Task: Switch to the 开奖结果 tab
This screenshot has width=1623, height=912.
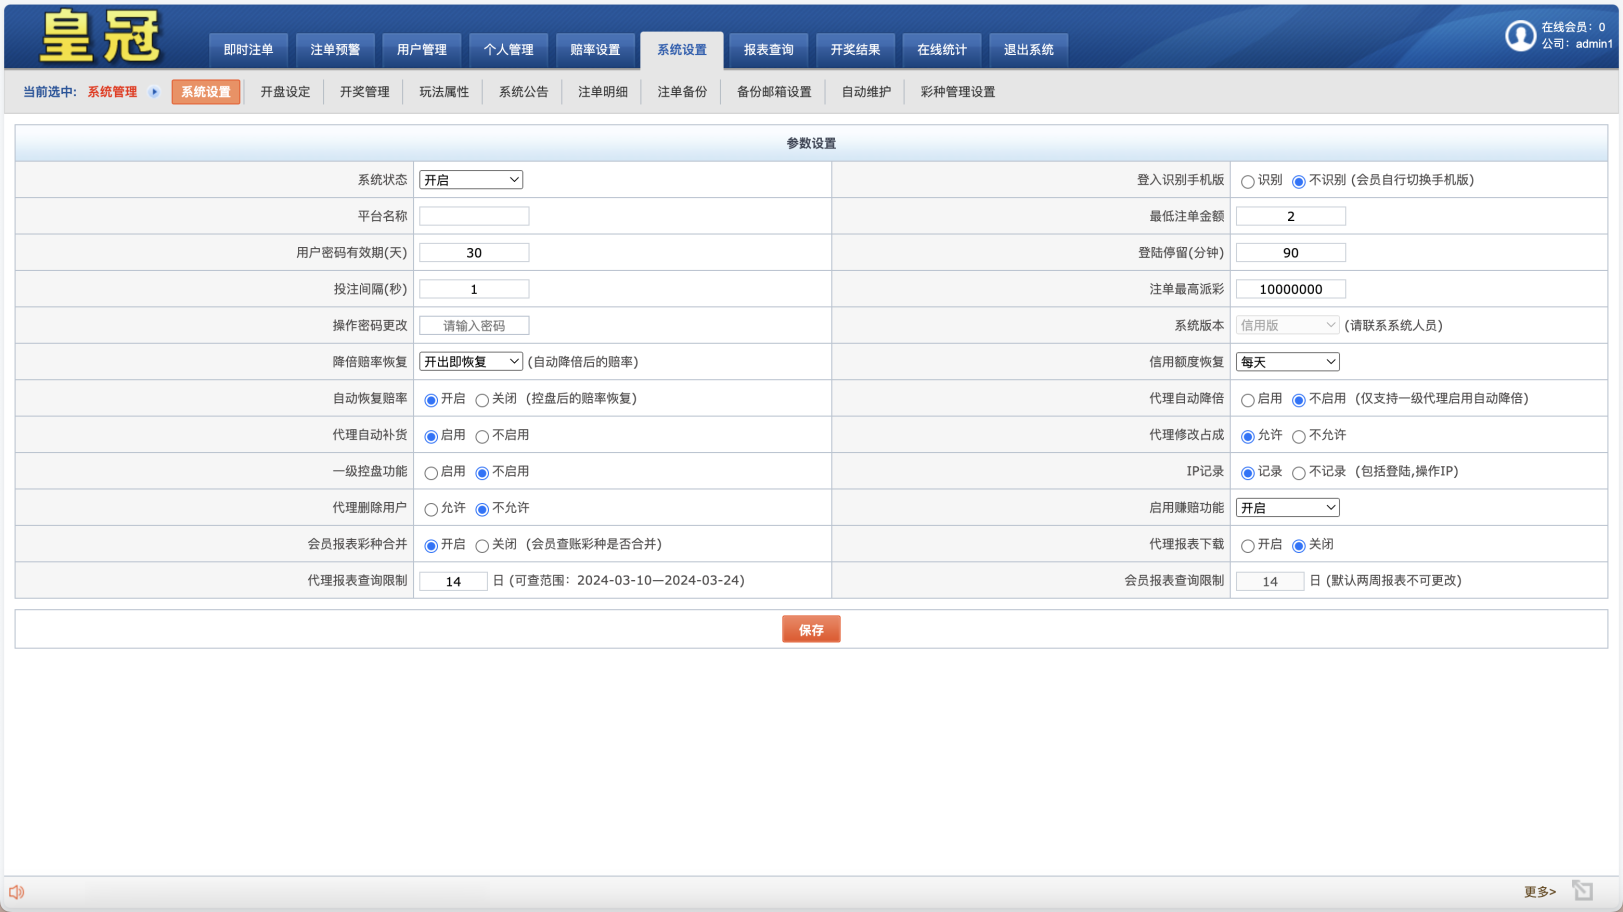Action: [x=855, y=49]
